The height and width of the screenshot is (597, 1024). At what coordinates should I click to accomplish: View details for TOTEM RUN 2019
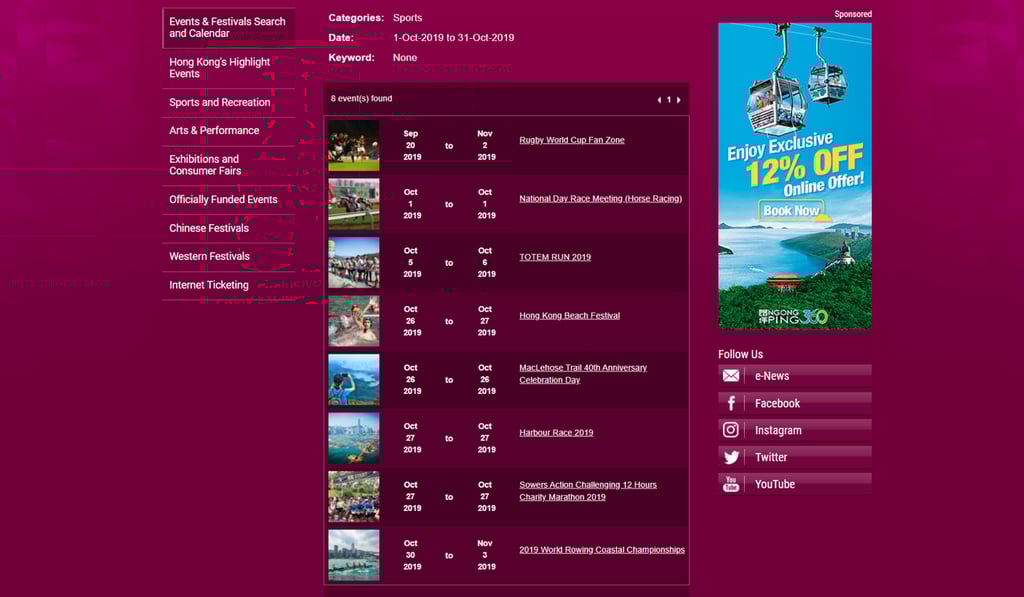click(554, 256)
